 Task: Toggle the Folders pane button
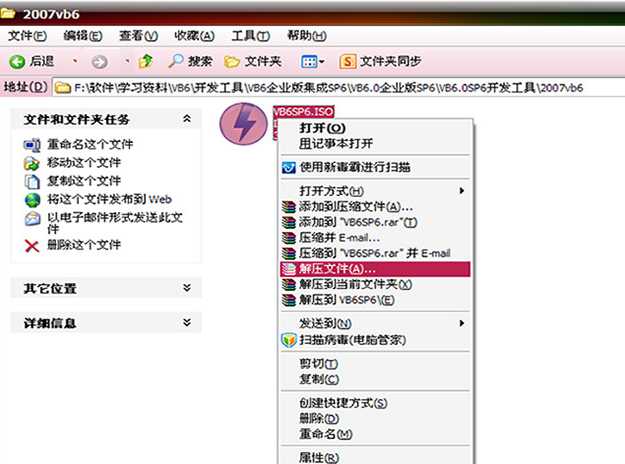(253, 61)
